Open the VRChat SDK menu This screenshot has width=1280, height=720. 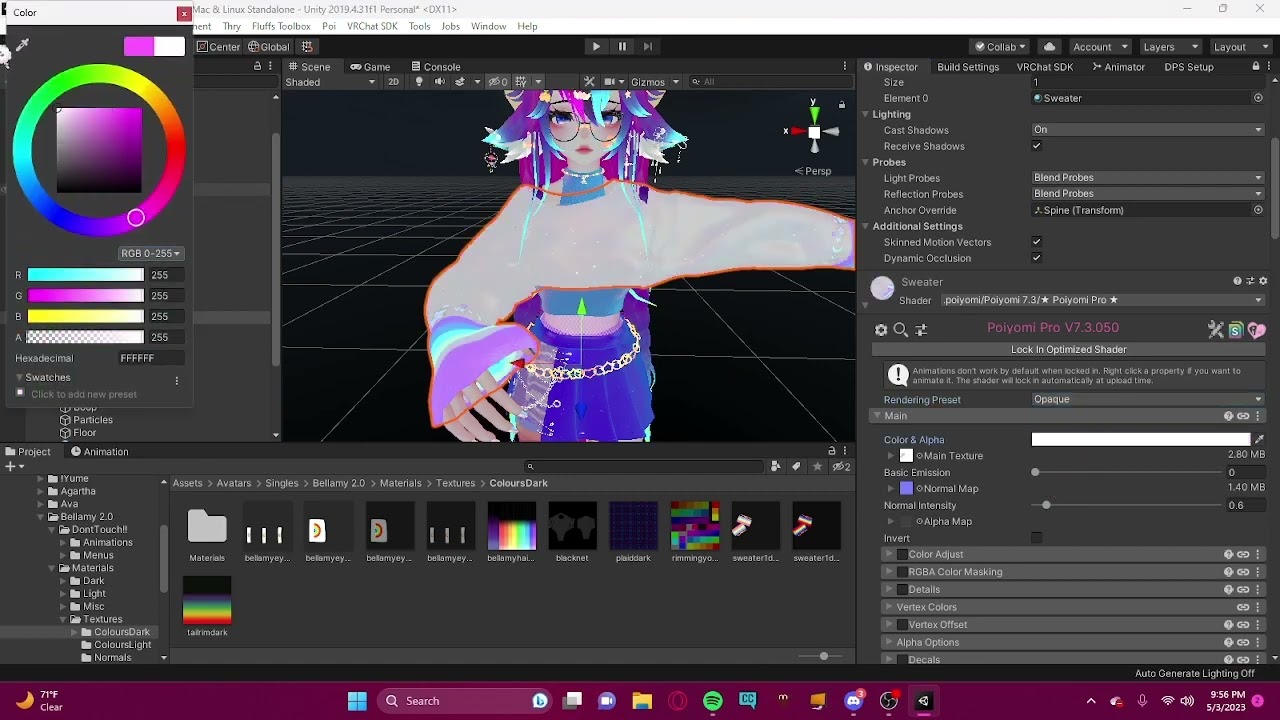click(x=372, y=26)
